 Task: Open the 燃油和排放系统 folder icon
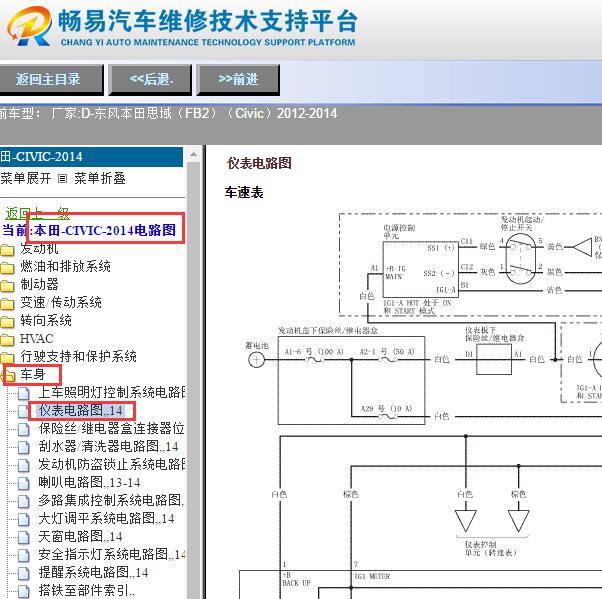point(7,268)
